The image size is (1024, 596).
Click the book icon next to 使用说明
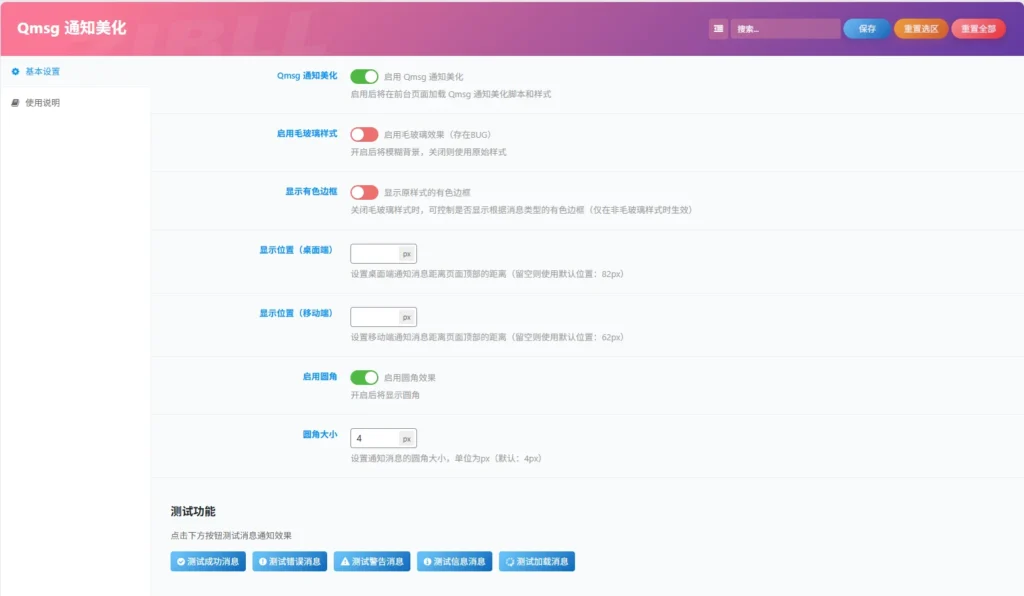click(x=15, y=102)
